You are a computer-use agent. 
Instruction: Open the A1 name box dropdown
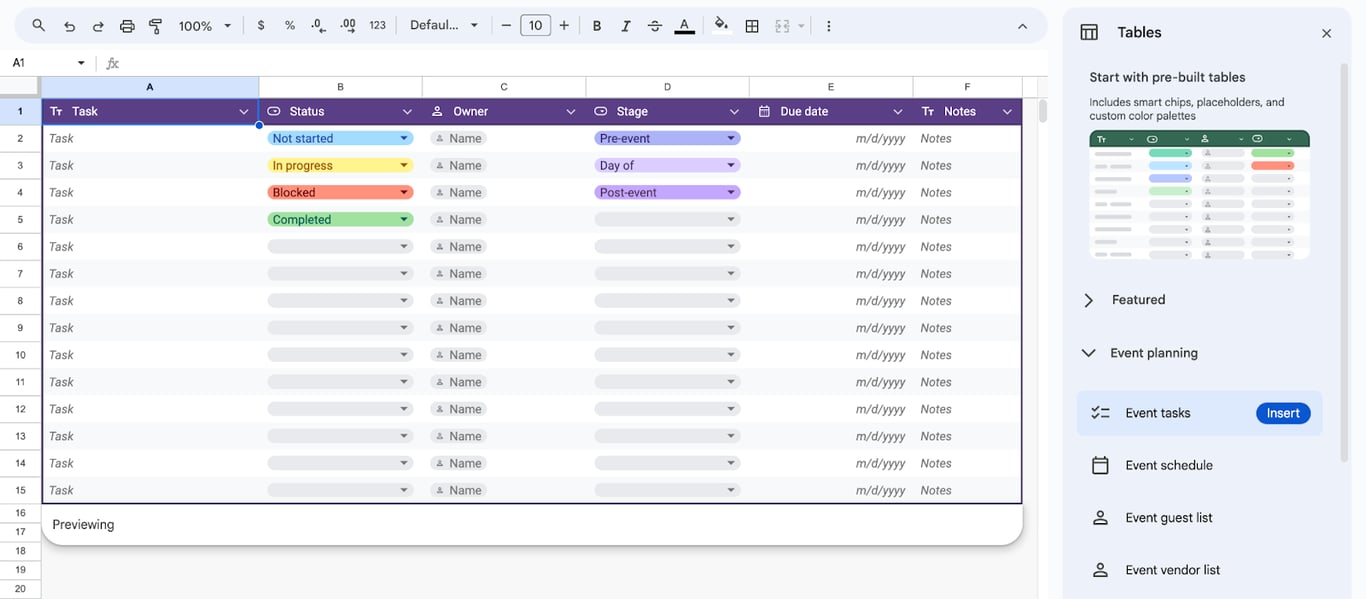click(x=81, y=63)
